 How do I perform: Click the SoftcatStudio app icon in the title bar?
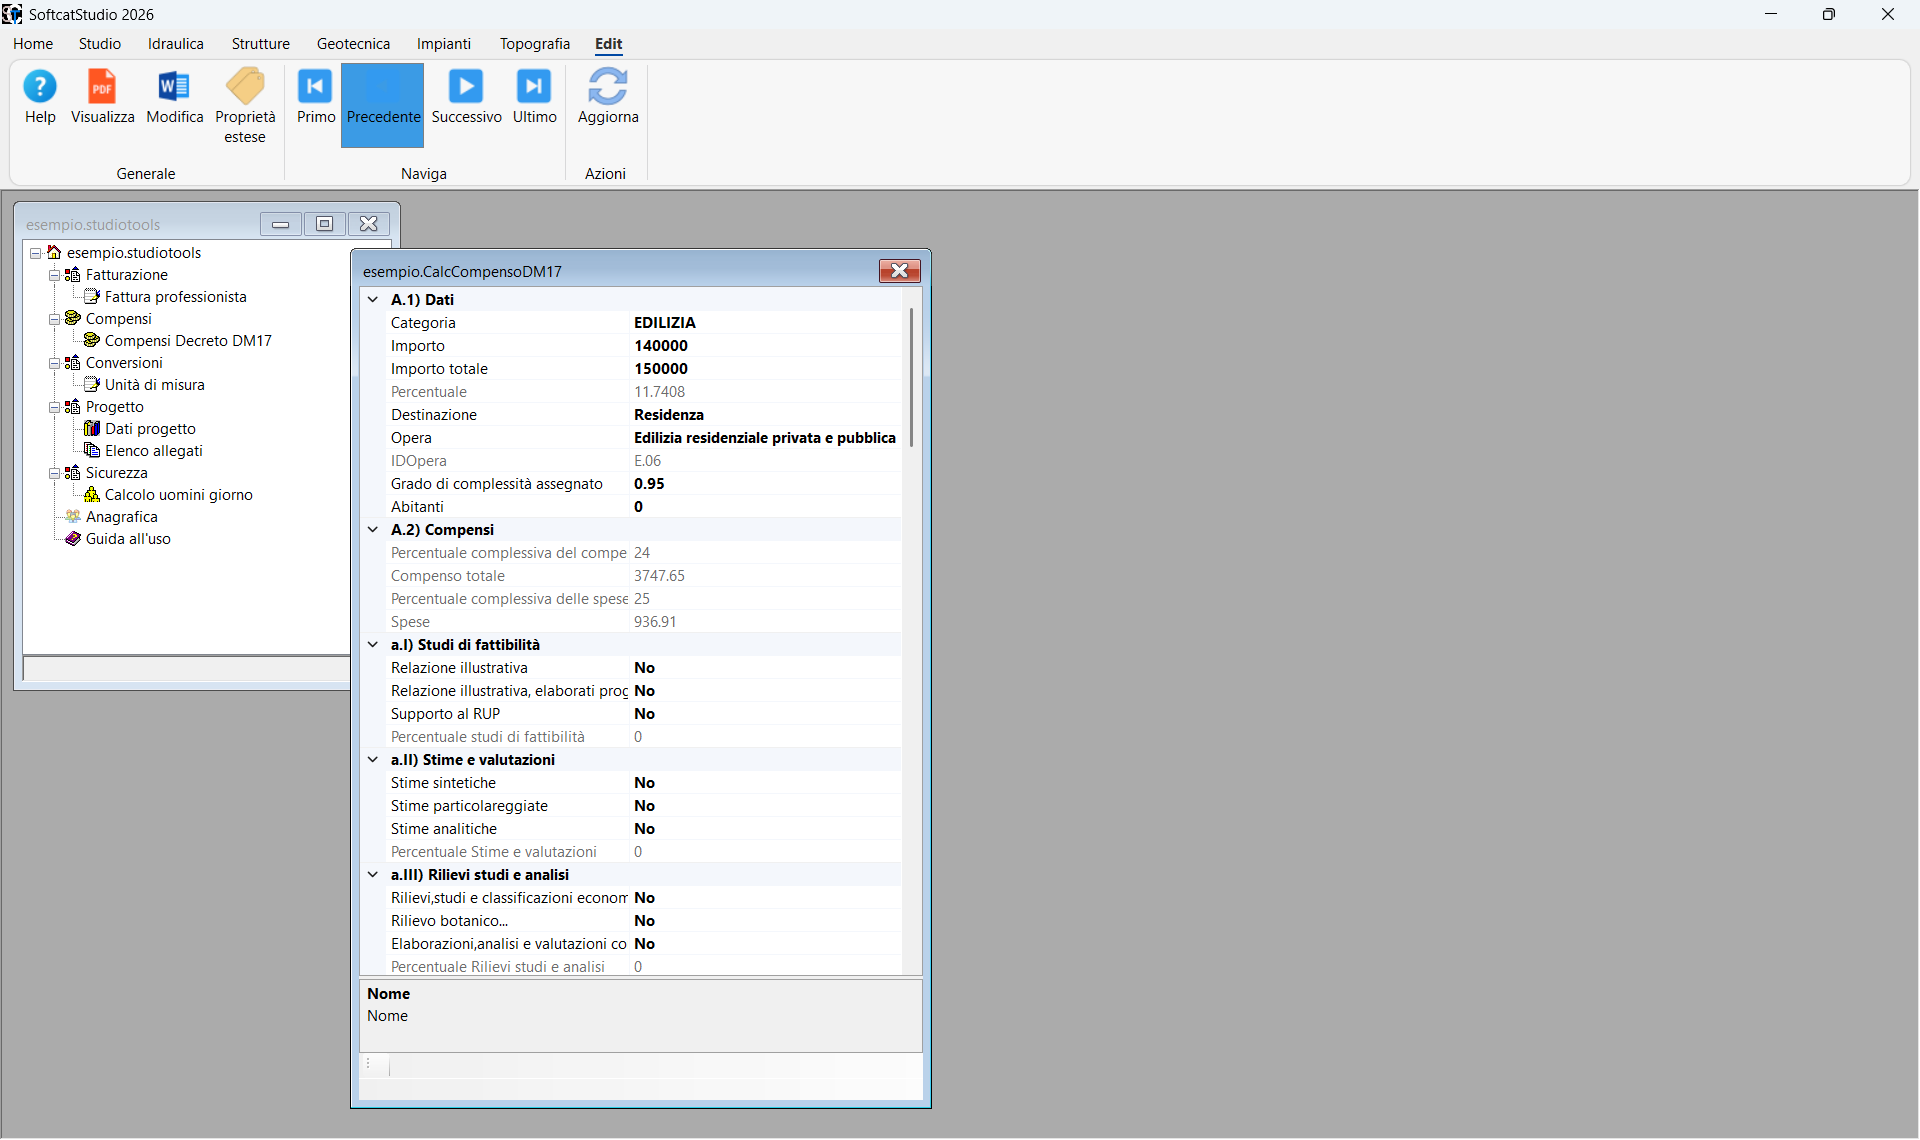[12, 14]
